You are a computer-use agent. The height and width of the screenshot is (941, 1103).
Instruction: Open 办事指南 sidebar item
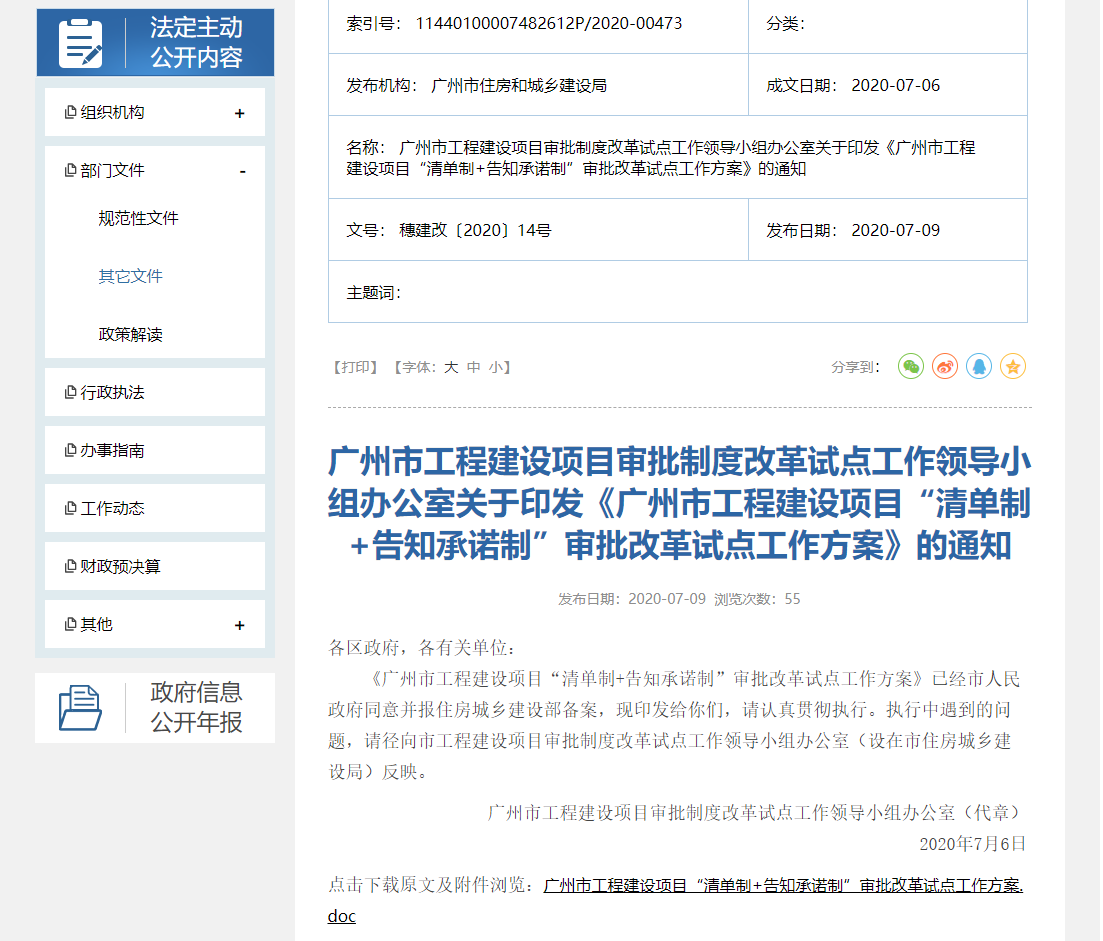click(112, 450)
